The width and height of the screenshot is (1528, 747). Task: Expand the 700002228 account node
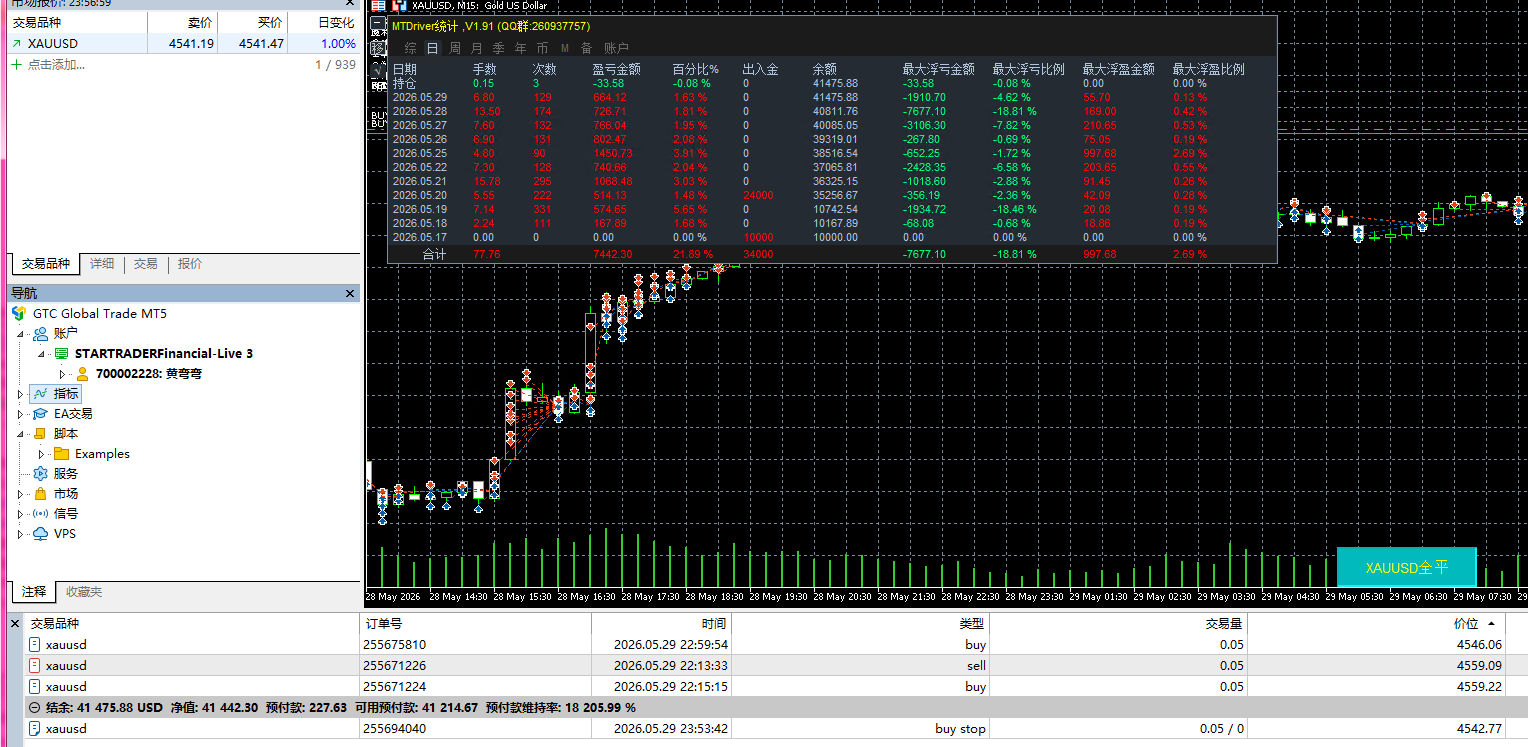pos(63,374)
